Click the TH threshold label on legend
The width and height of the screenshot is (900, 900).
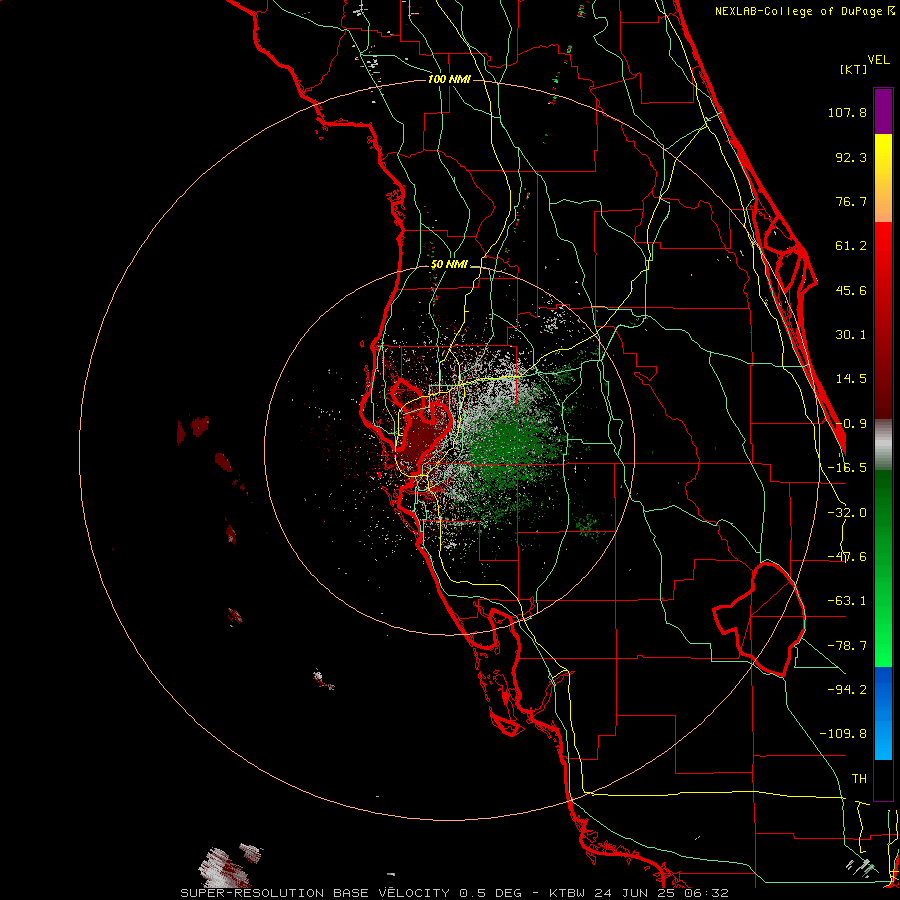[x=859, y=778]
